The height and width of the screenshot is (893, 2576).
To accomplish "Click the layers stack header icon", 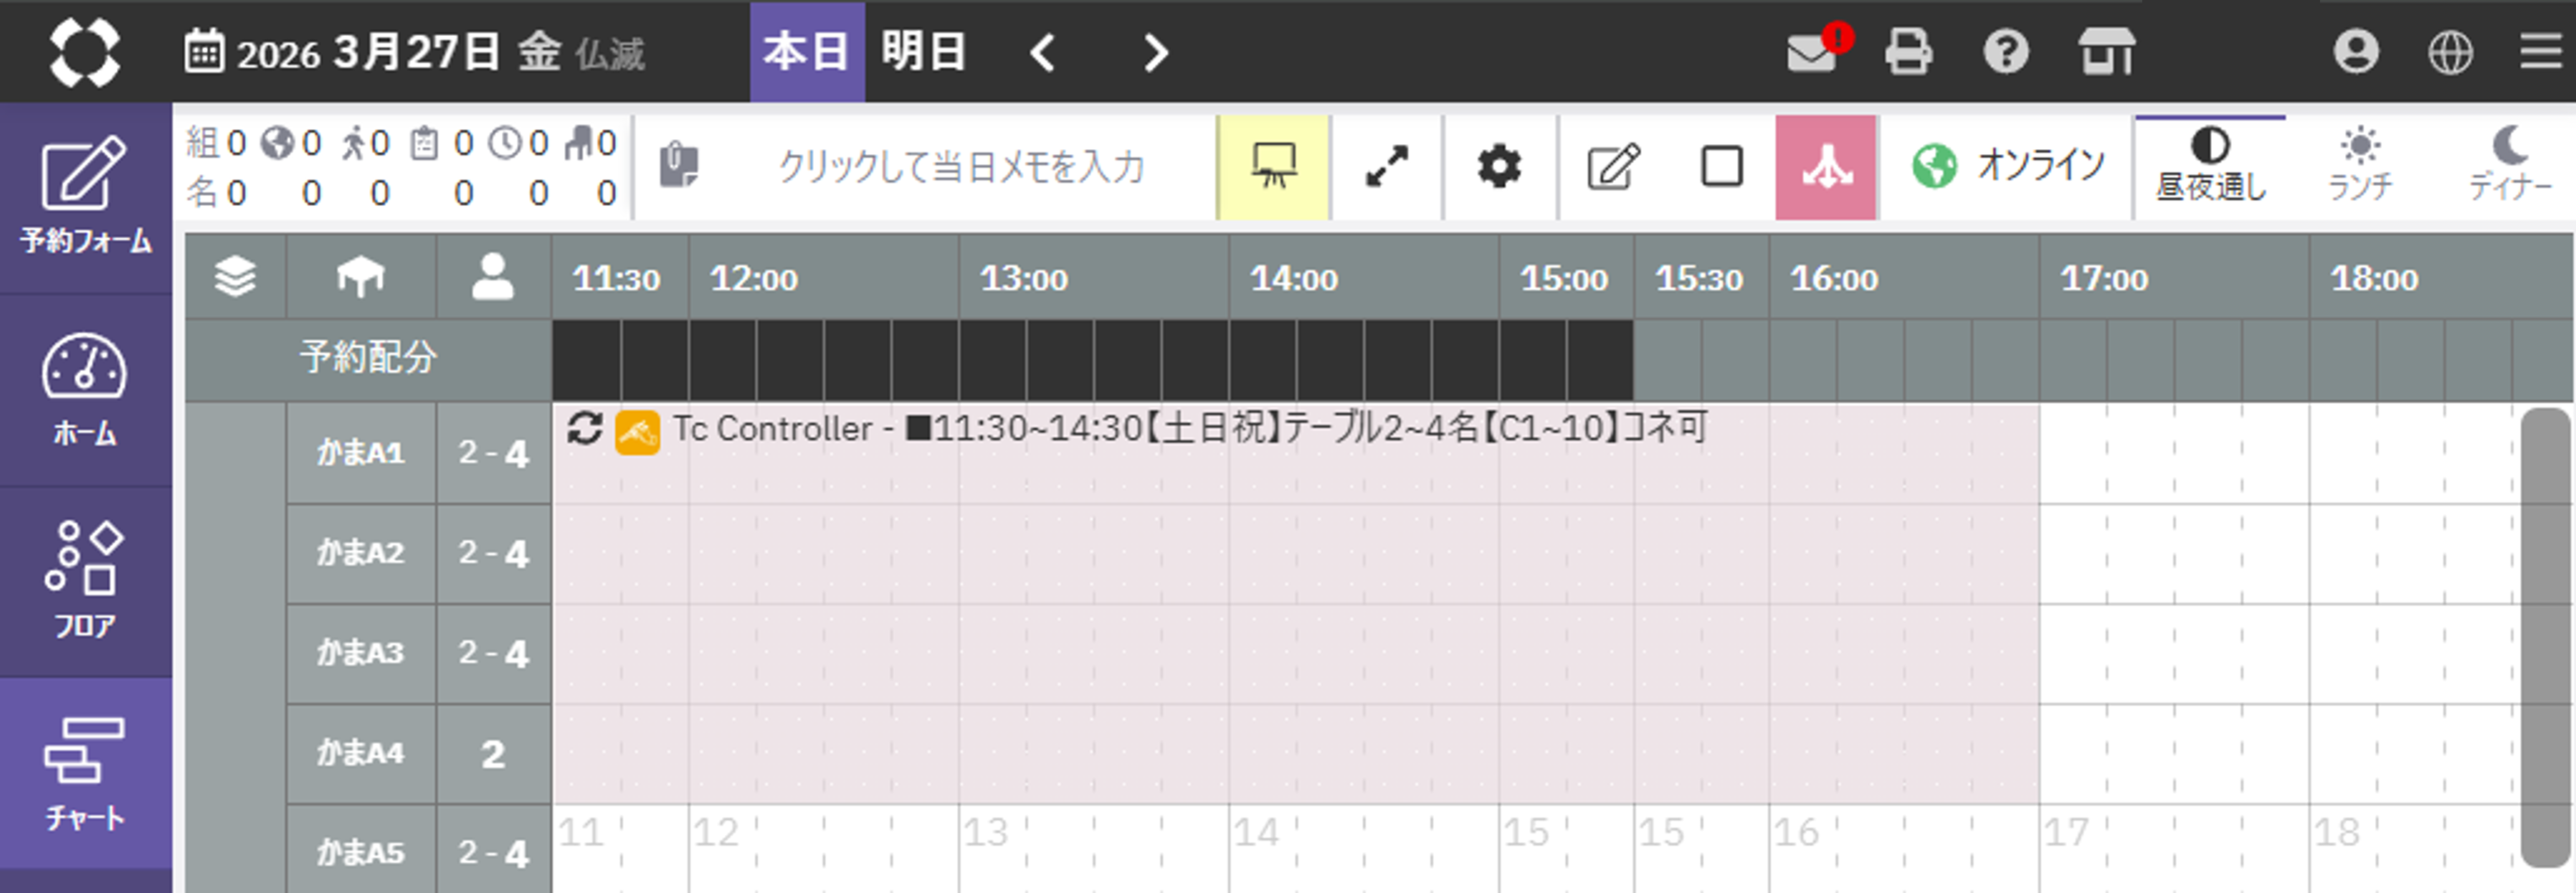I will click(x=235, y=277).
